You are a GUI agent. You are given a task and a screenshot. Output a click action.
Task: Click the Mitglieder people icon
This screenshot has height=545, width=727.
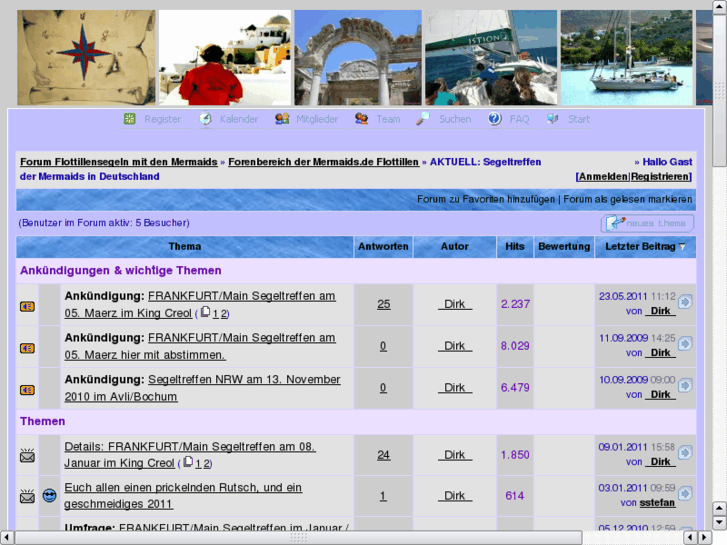point(282,119)
